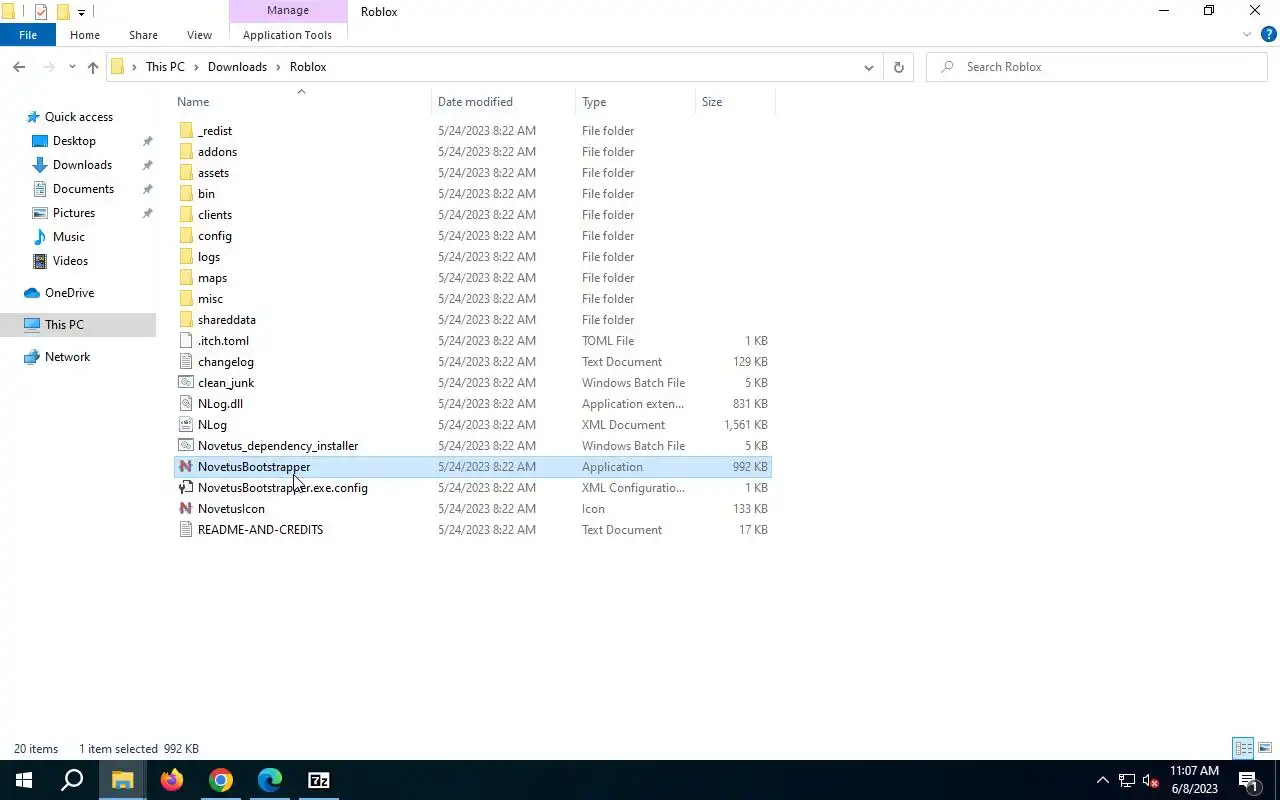The image size is (1280, 800).
Task: Select the bin folder icon
Action: click(186, 194)
